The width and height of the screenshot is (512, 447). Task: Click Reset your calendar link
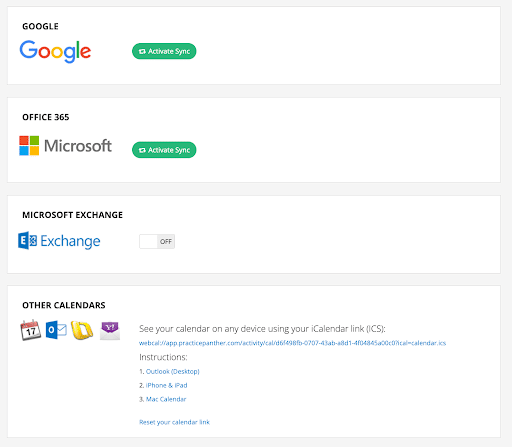pos(174,422)
